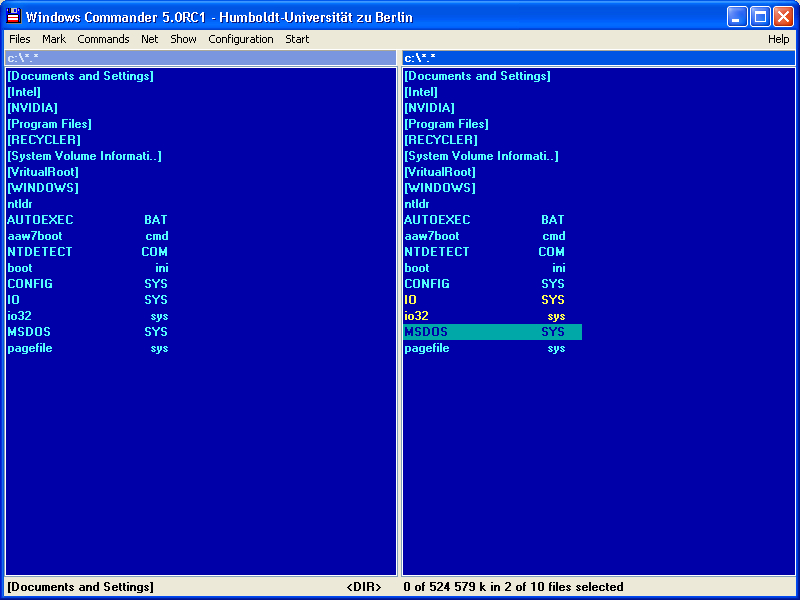The height and width of the screenshot is (600, 800).
Task: Click left status '[Documents and Settings]'
Action: (x=80, y=587)
